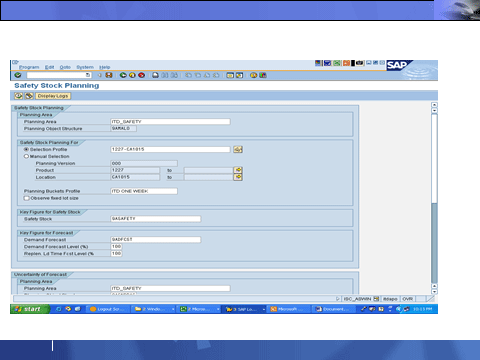Click the Find binoculars icon
Screen dimensions: 480x360
pyautogui.click(x=165, y=76)
